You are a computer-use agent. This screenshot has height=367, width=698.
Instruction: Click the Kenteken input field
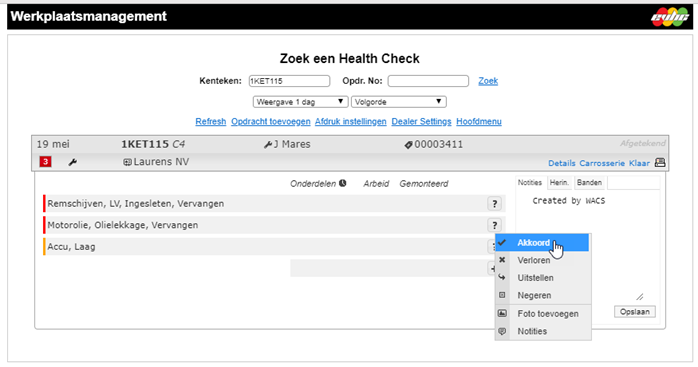(289, 81)
